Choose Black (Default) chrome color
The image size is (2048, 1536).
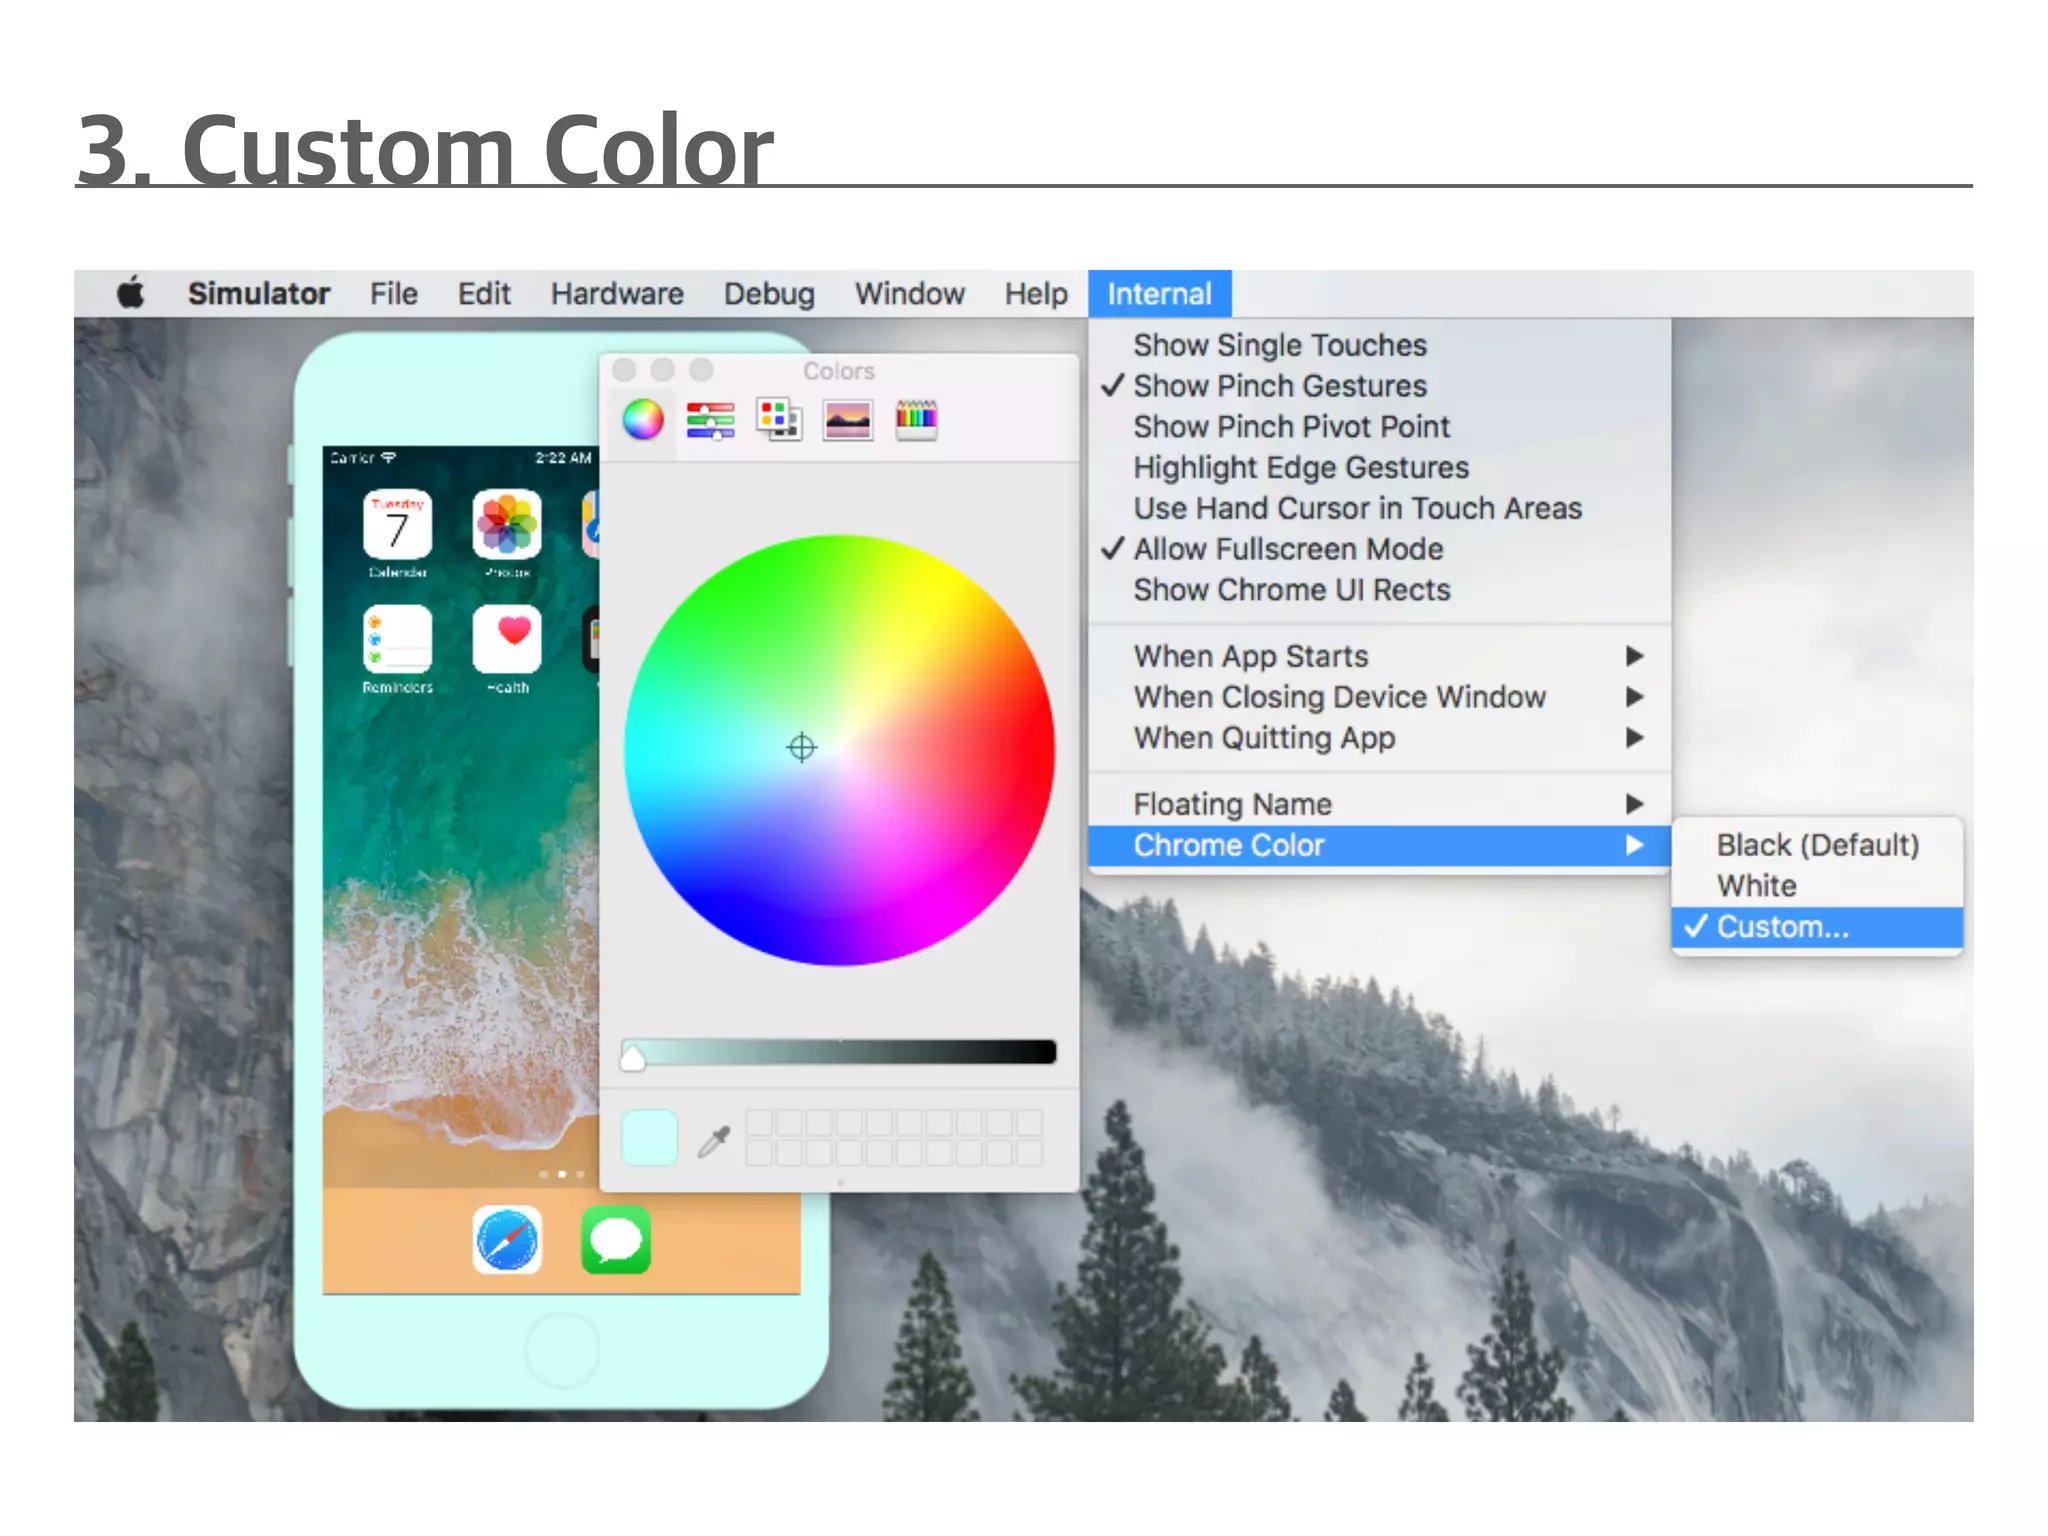point(1817,845)
